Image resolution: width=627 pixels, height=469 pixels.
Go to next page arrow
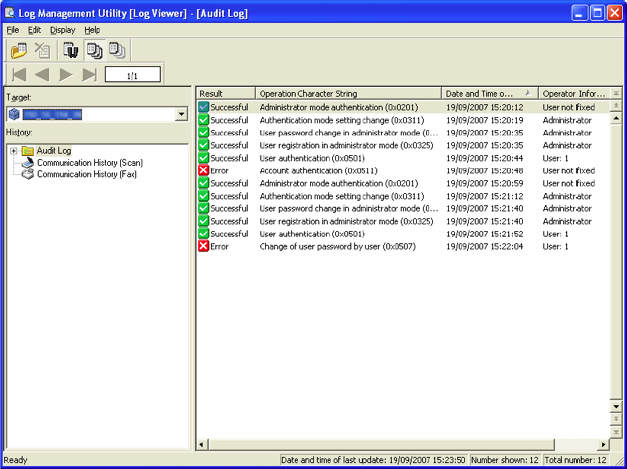66,75
